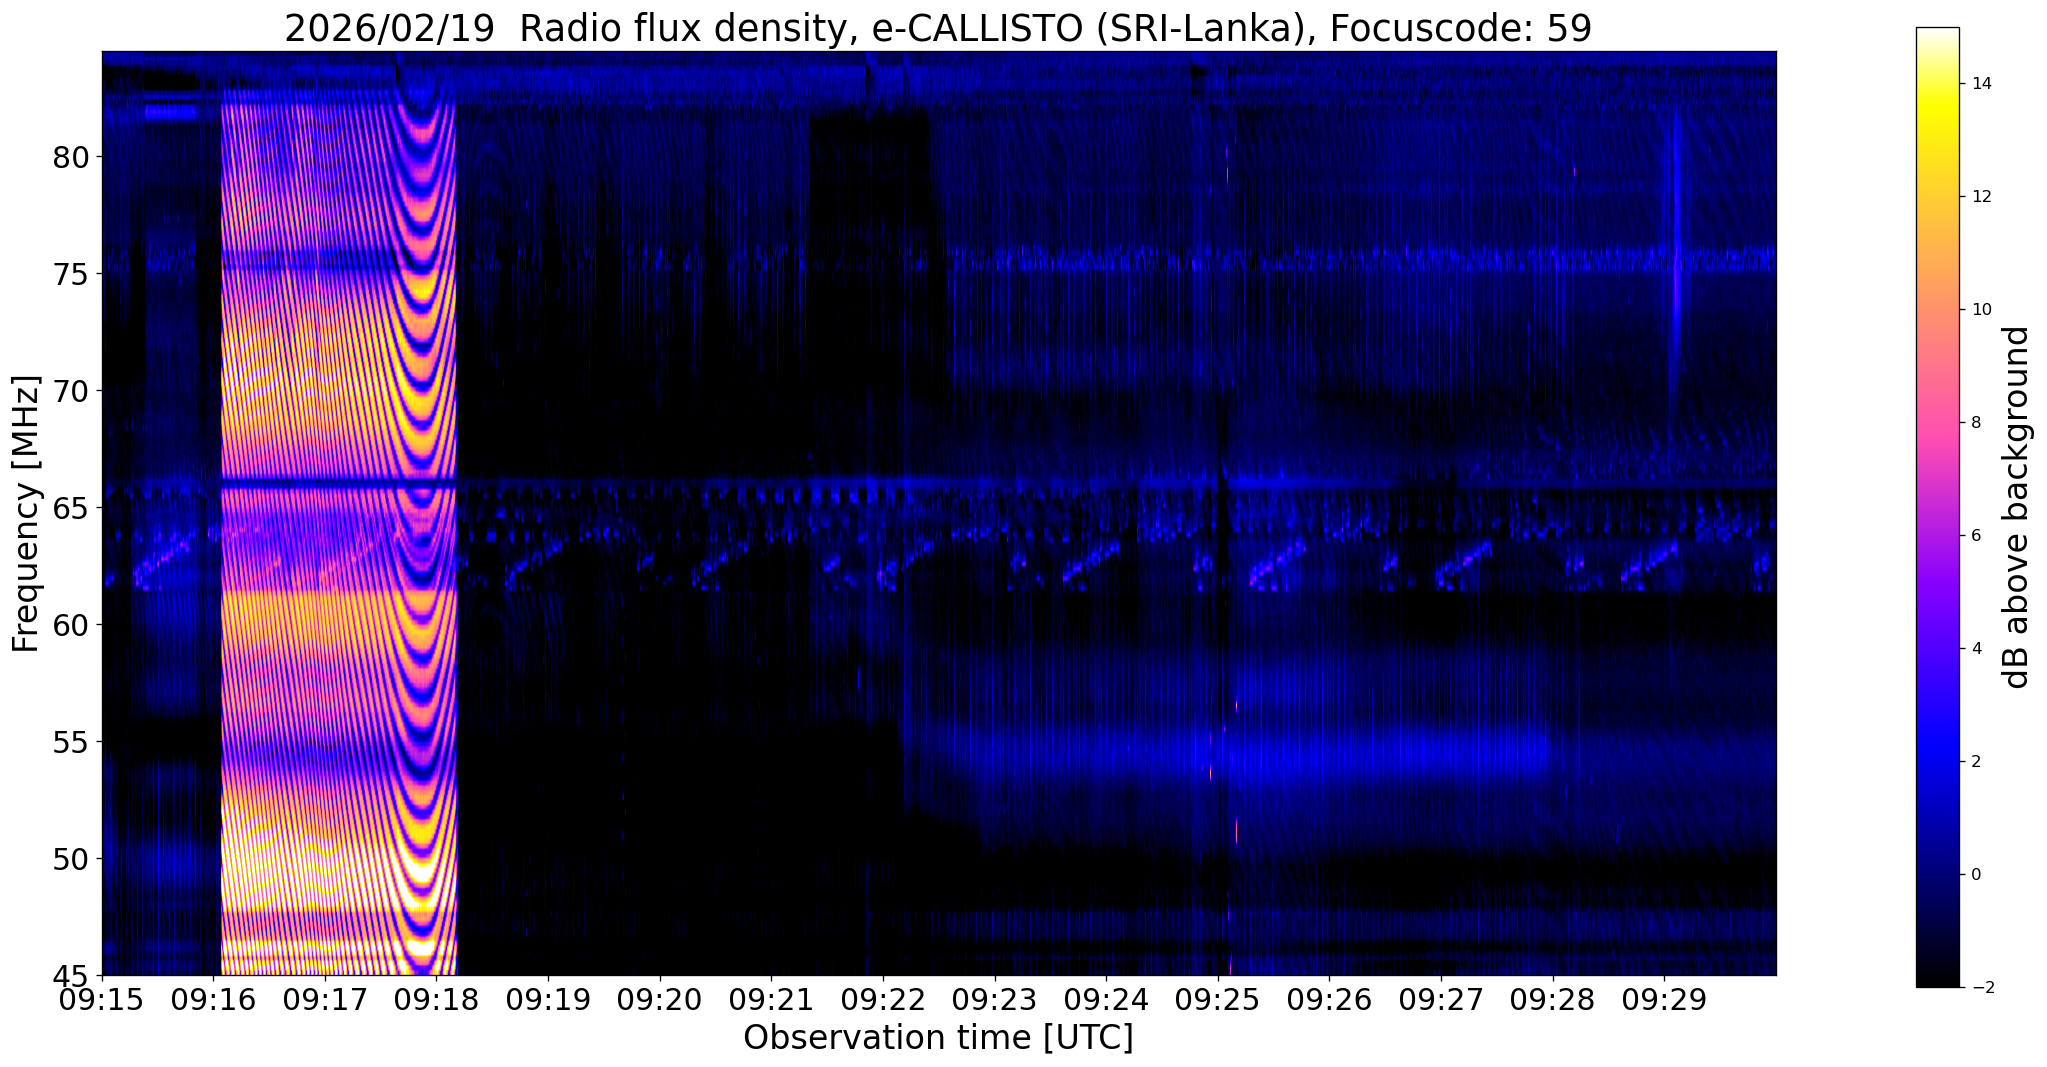Click the colorbar tick label 6
The image size is (2047, 1067).
point(1975,536)
